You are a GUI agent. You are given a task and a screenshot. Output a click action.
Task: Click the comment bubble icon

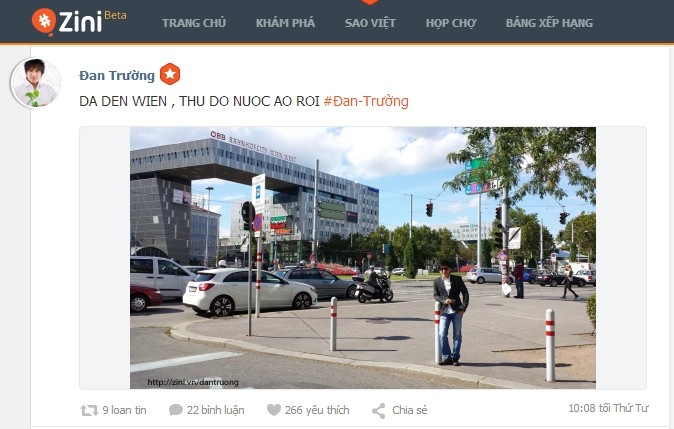point(175,410)
